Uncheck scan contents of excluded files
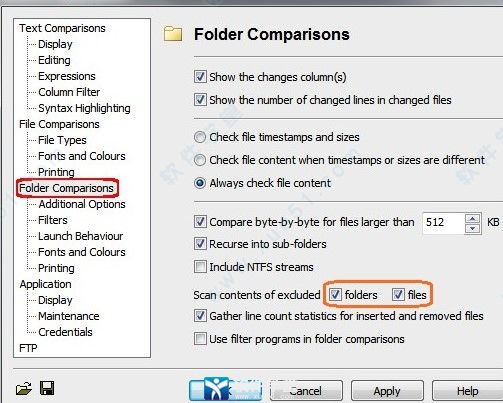 398,295
